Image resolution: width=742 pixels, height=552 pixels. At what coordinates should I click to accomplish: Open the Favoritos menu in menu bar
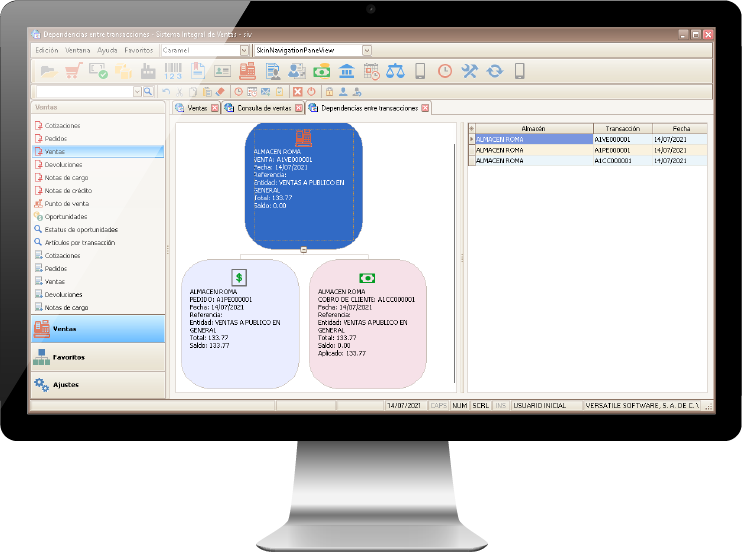tap(139, 50)
